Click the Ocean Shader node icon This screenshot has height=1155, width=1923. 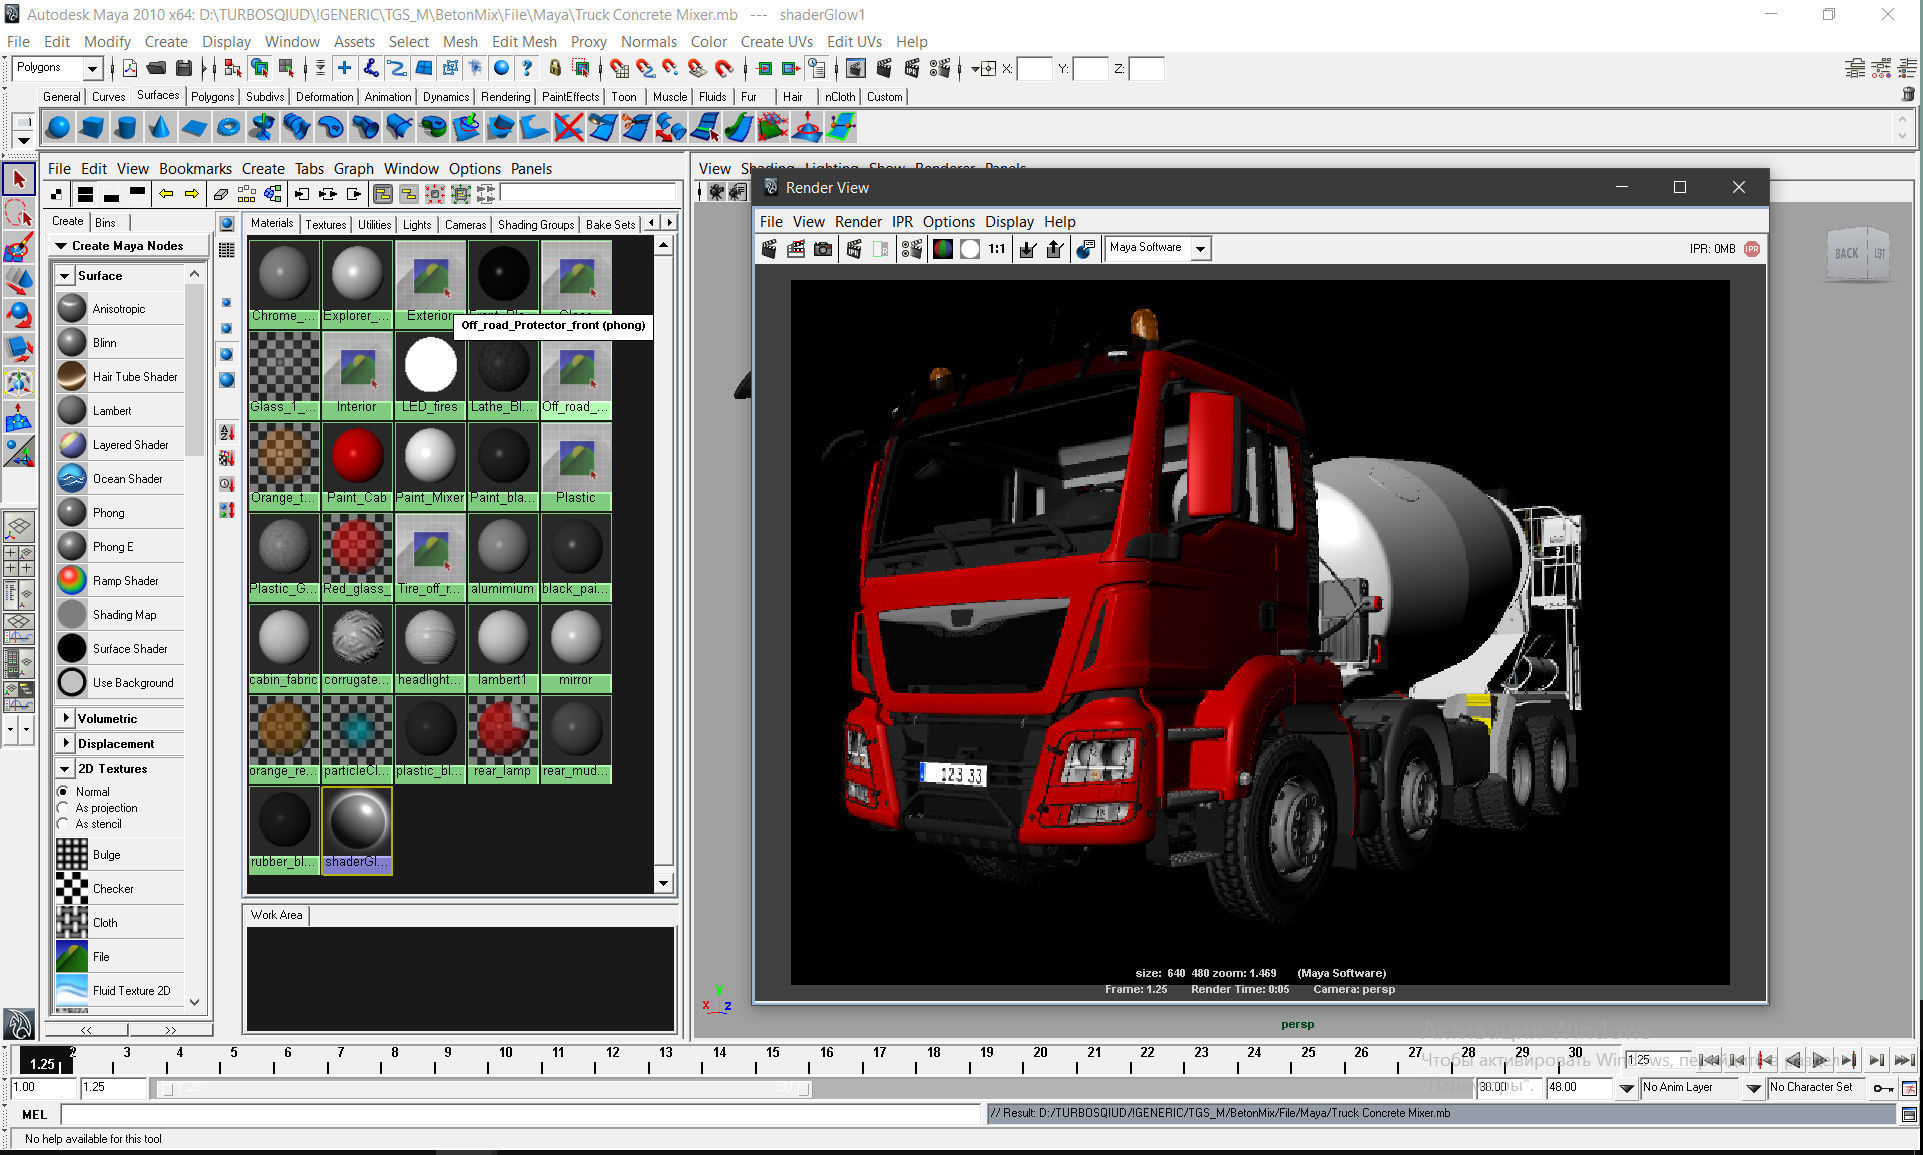point(72,478)
